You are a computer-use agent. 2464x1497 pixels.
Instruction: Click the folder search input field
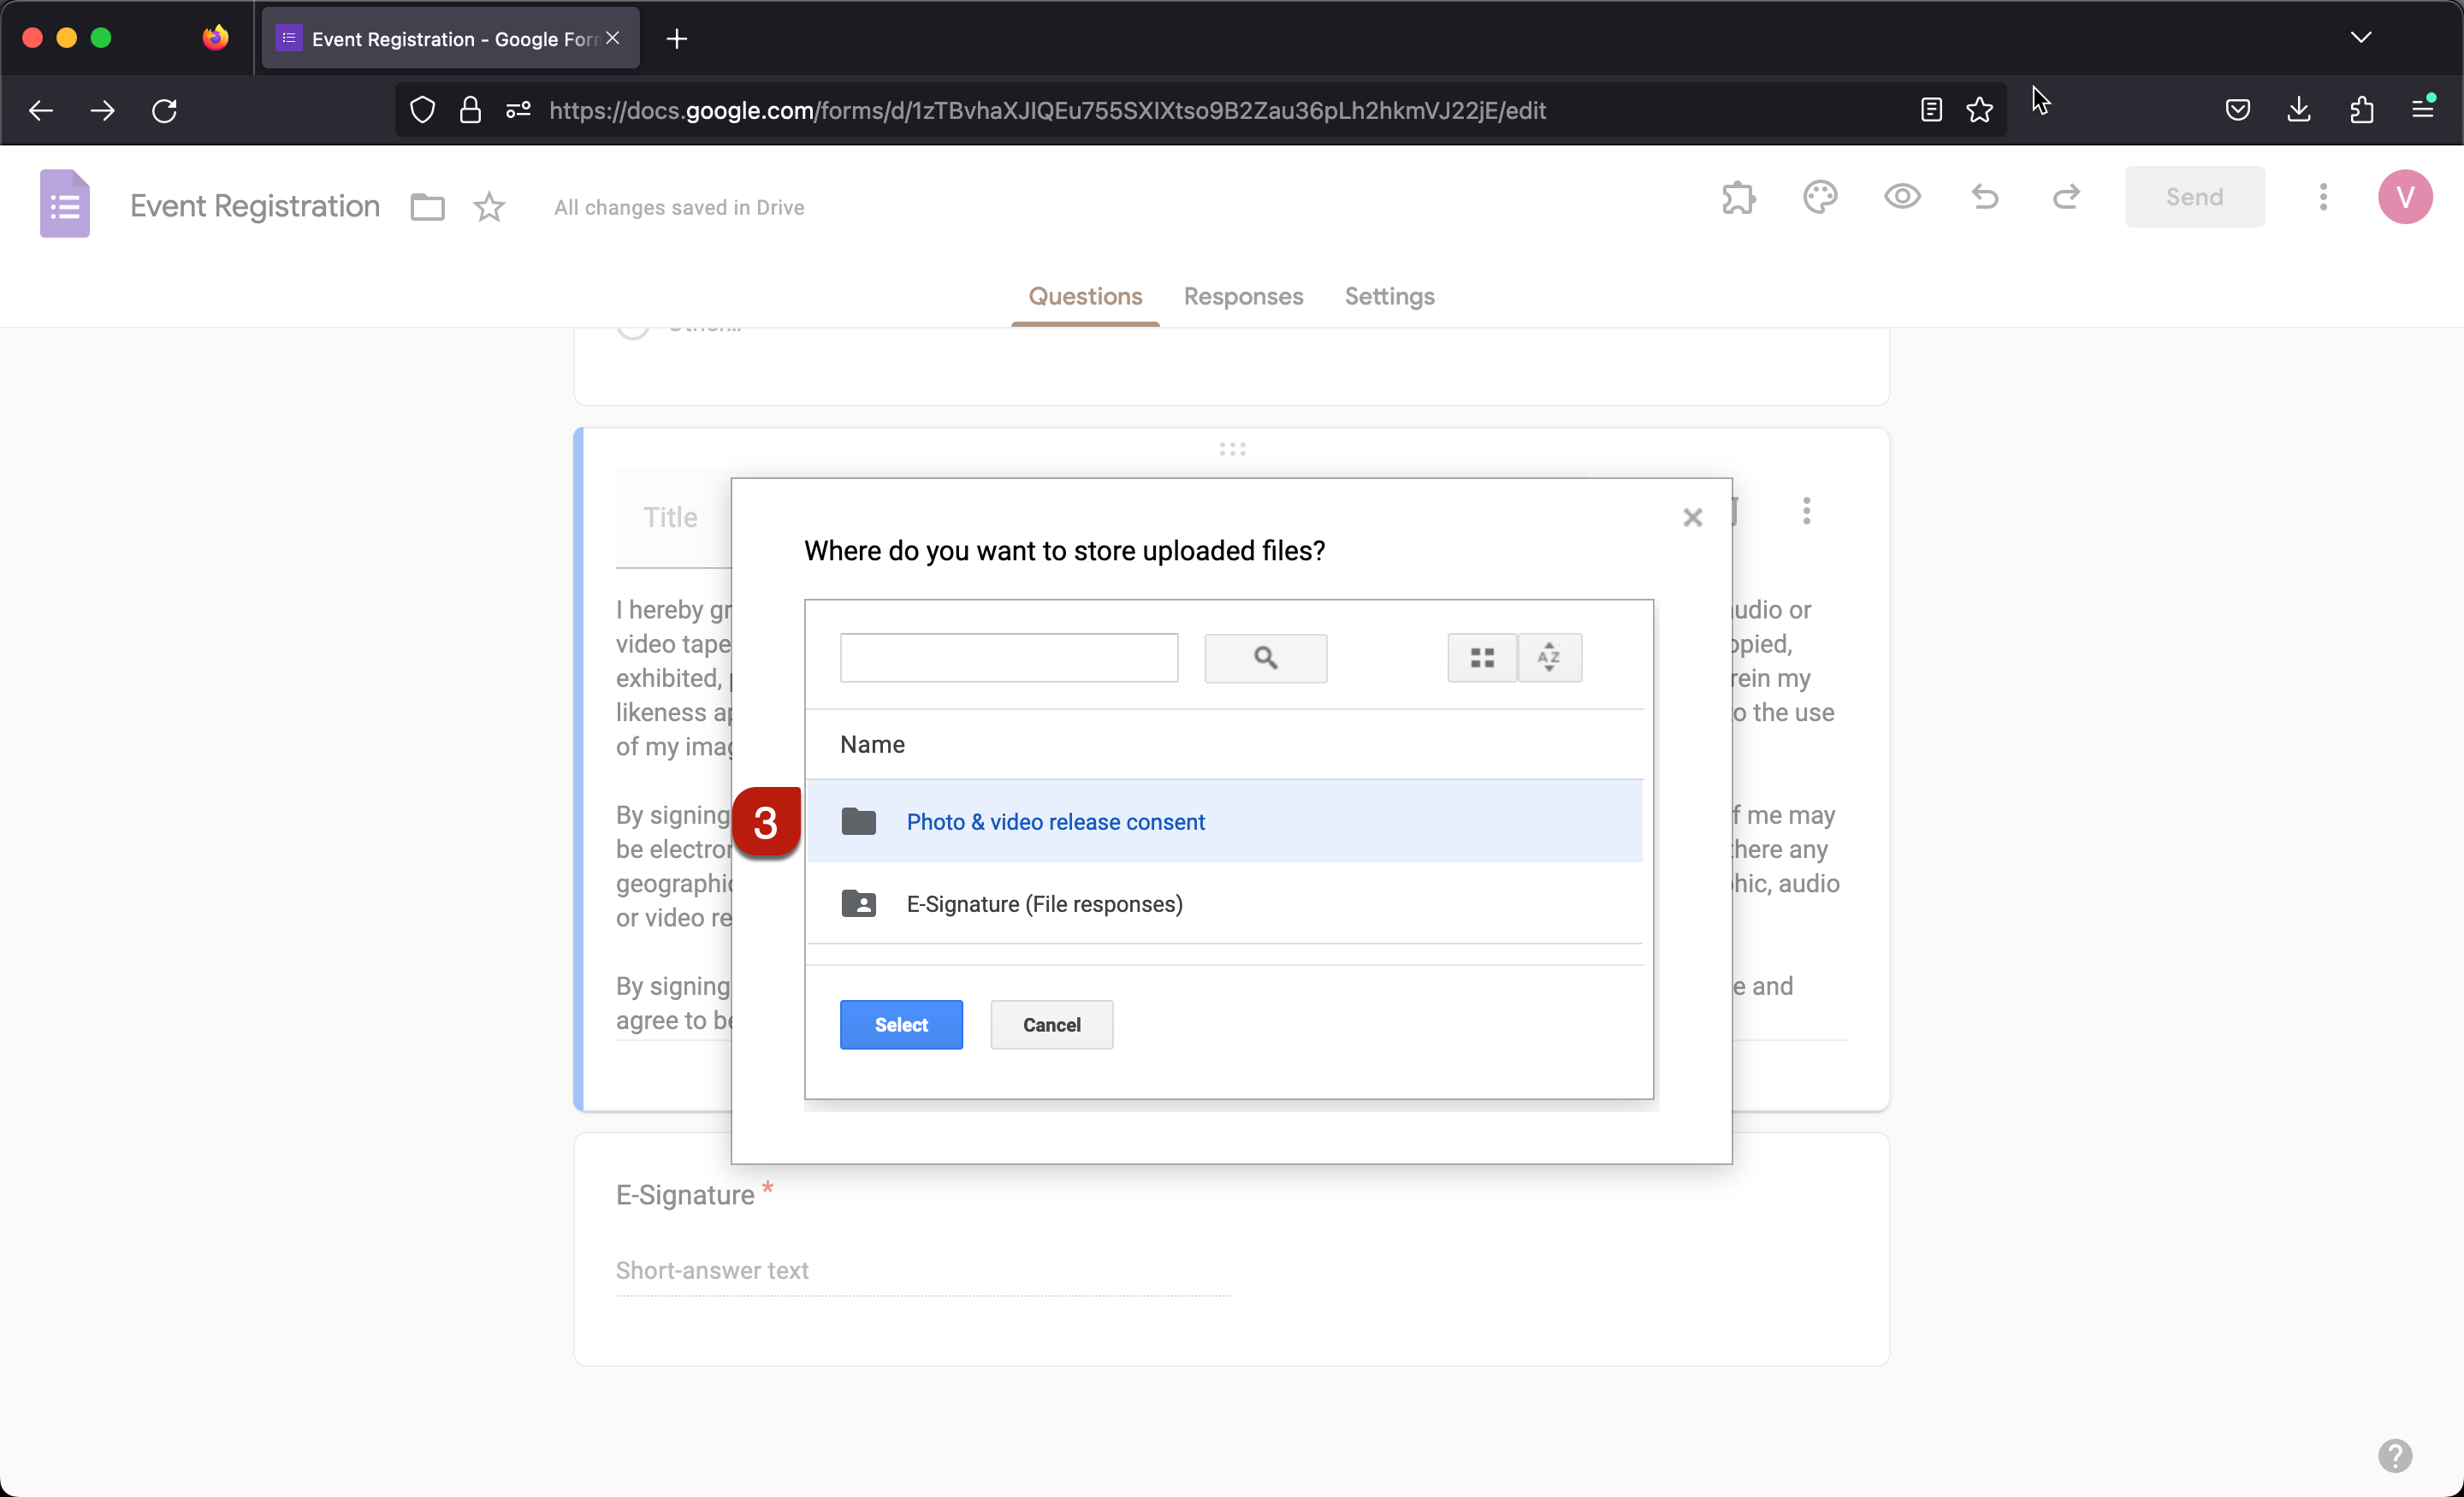[1008, 658]
